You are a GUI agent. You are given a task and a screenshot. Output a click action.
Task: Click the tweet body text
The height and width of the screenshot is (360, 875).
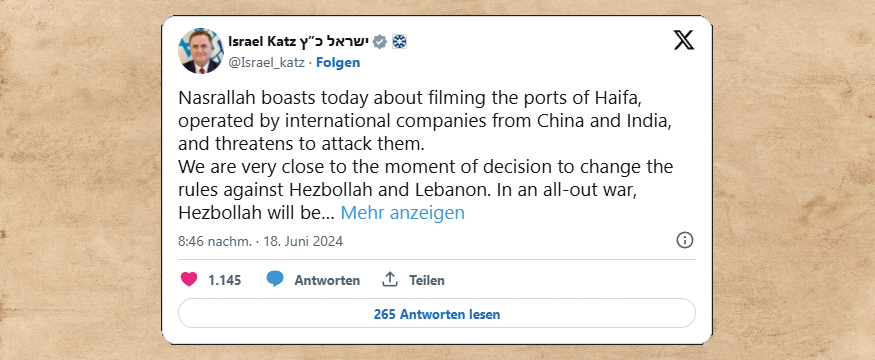426,156
